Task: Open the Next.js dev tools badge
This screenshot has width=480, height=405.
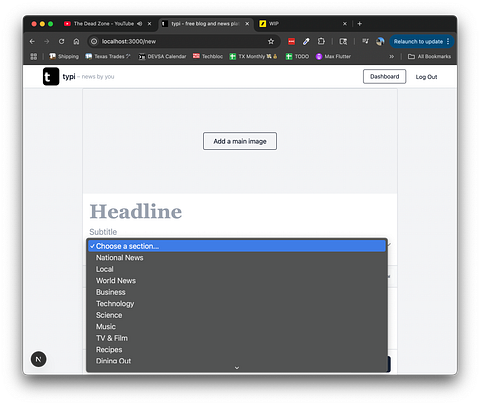Action: point(39,359)
